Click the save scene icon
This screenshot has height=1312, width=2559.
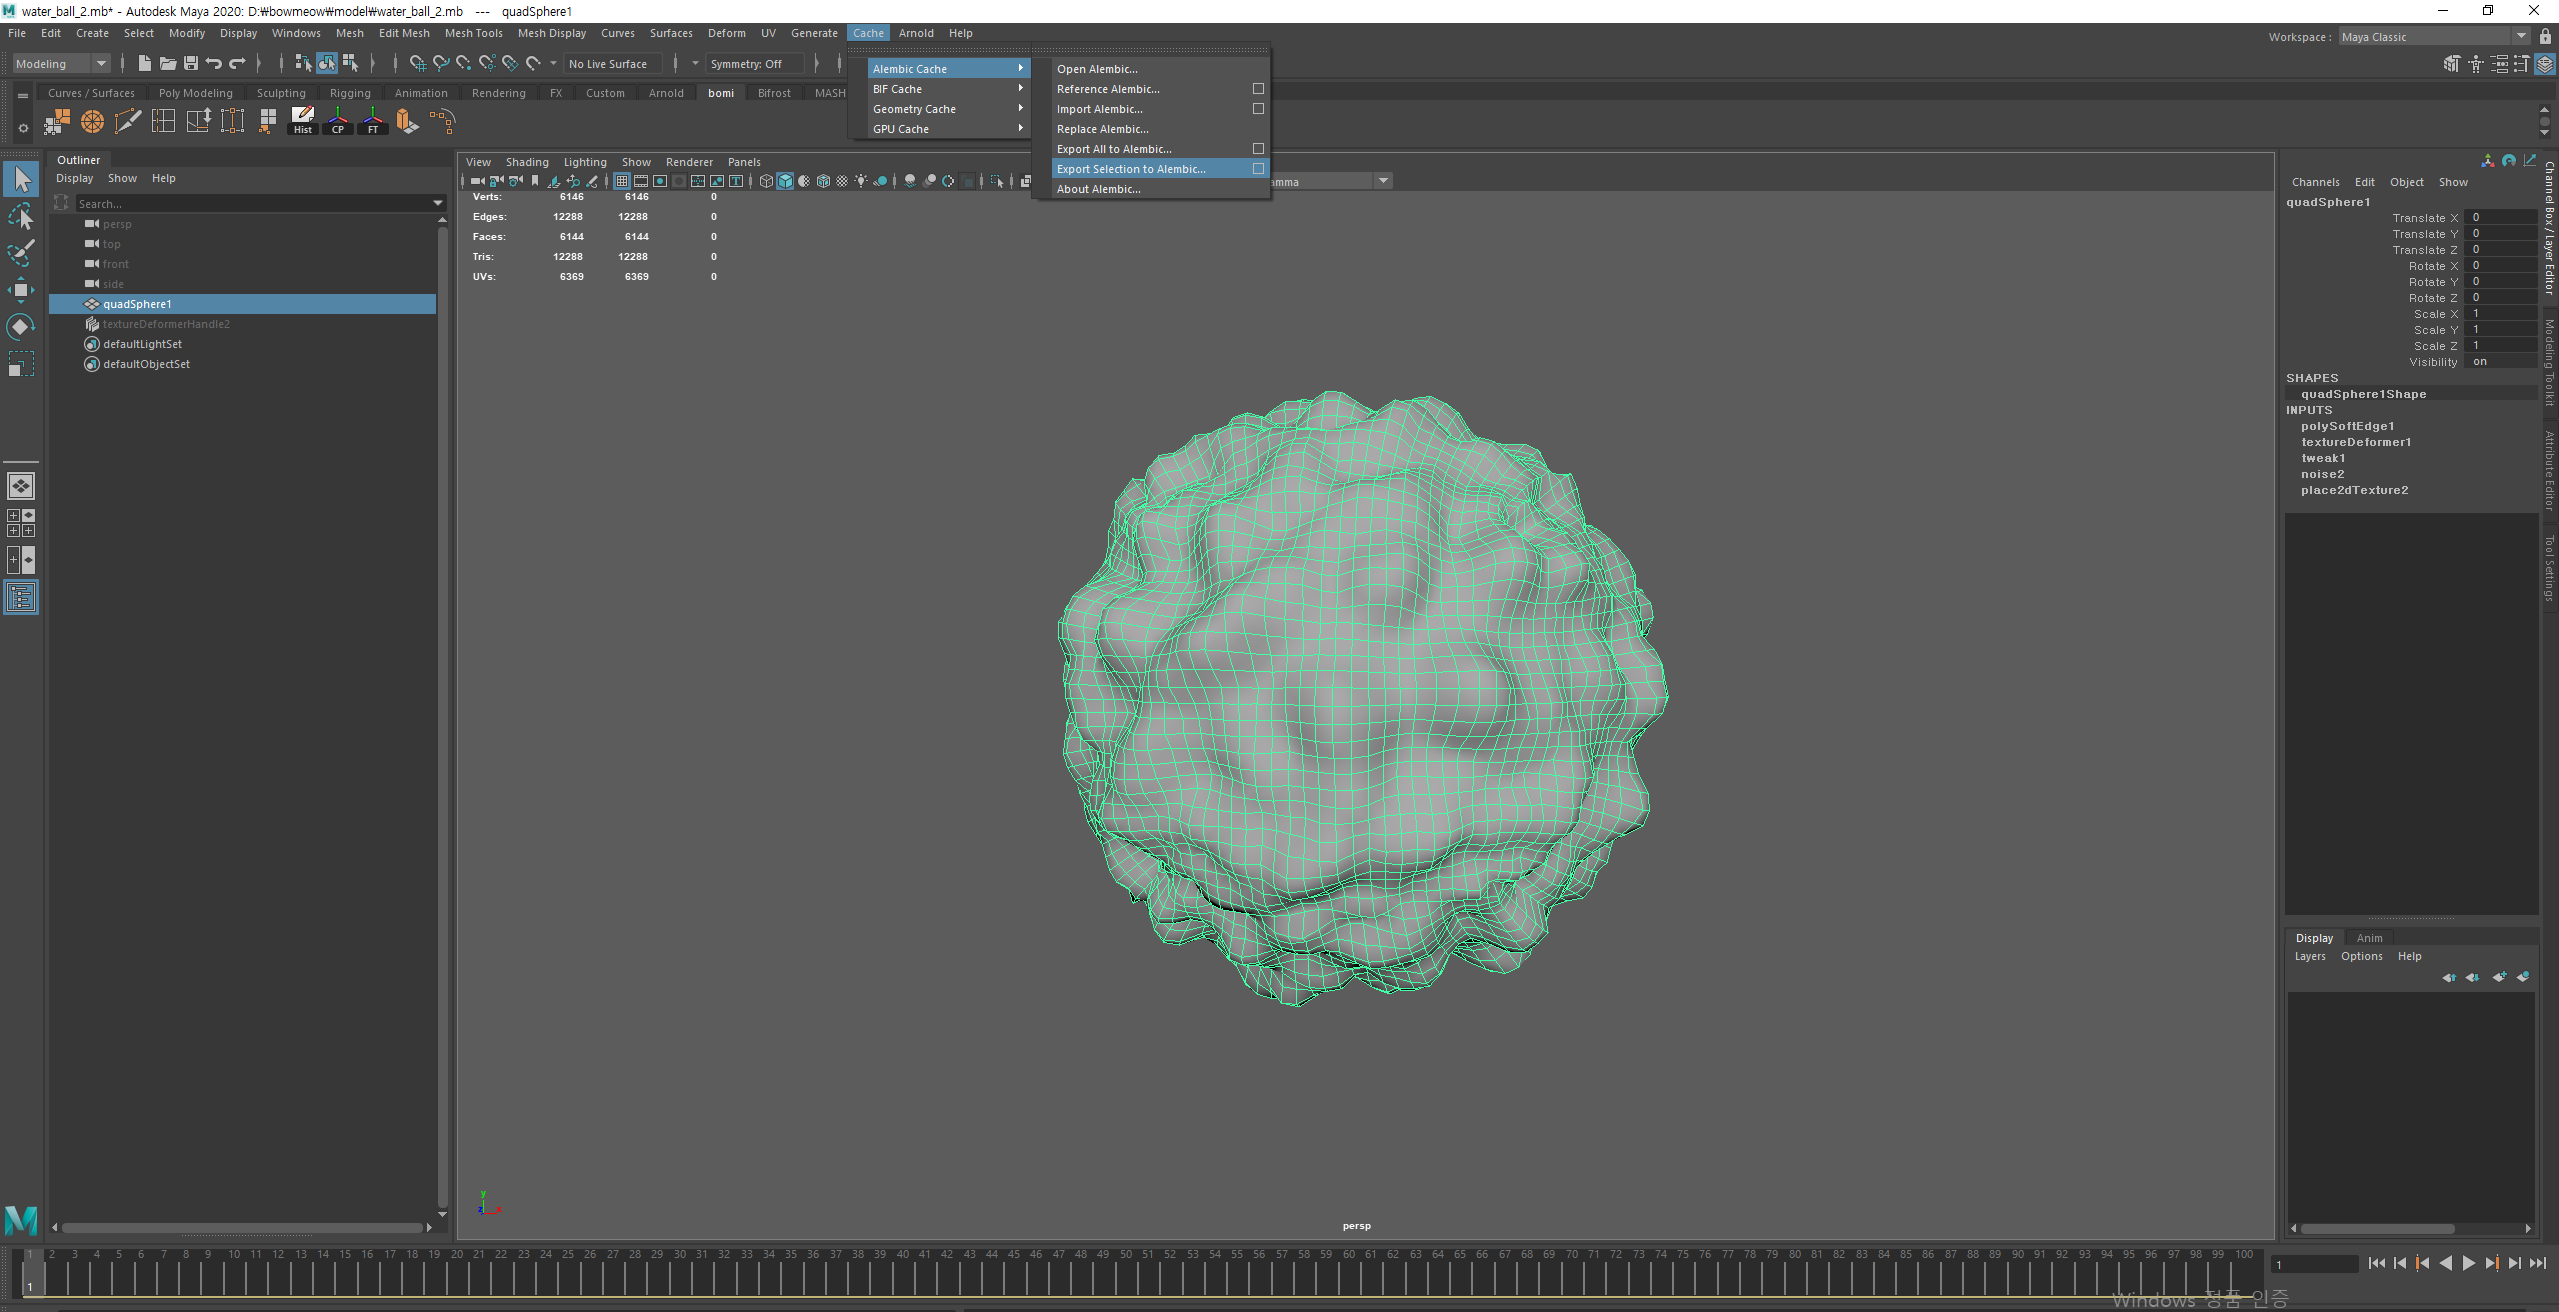click(x=190, y=63)
